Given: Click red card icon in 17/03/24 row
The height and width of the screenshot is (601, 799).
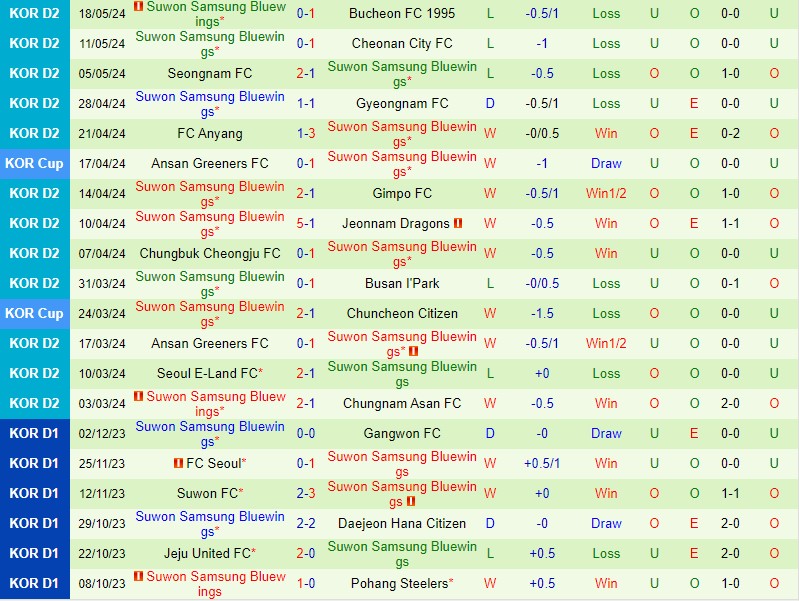Looking at the screenshot, I should pos(413,351).
